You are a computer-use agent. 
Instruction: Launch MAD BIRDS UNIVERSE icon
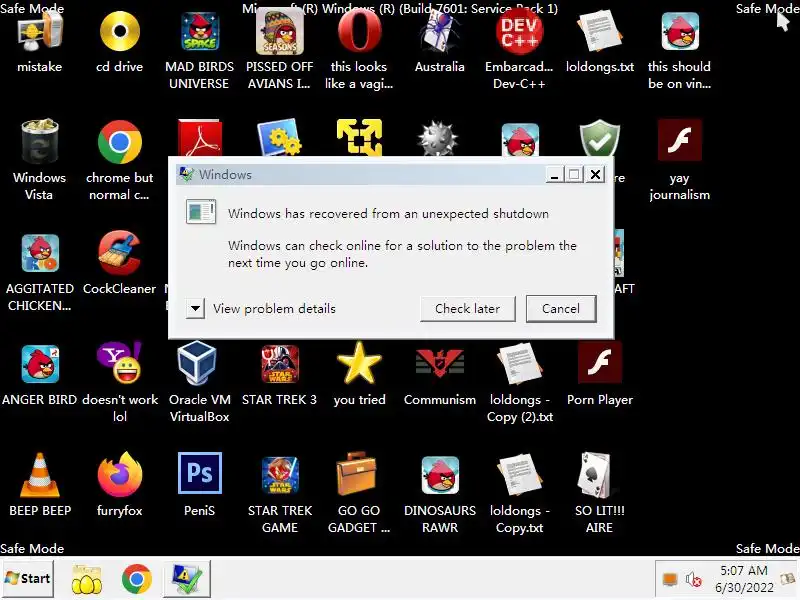(199, 32)
